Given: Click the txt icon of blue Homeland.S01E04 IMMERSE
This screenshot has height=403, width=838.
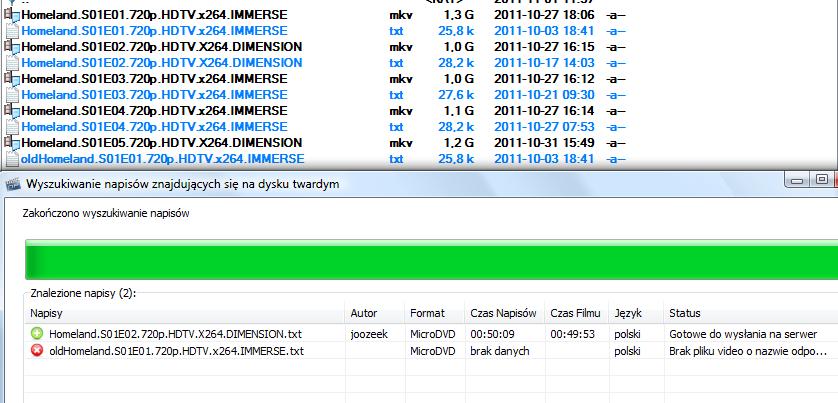Looking at the screenshot, I should click(x=11, y=127).
